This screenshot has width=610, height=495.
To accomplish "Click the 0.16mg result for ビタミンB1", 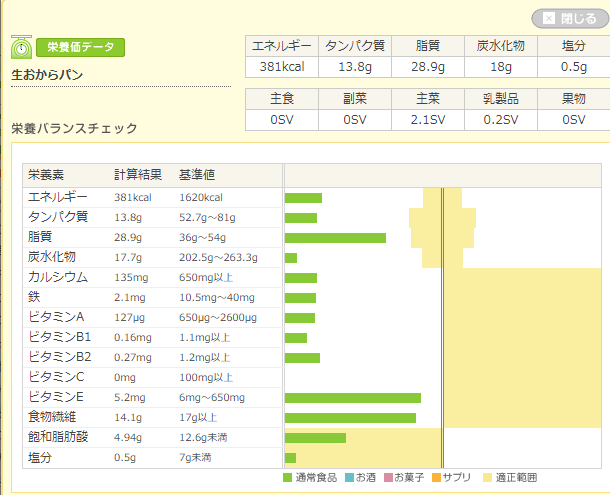I will pyautogui.click(x=133, y=338).
